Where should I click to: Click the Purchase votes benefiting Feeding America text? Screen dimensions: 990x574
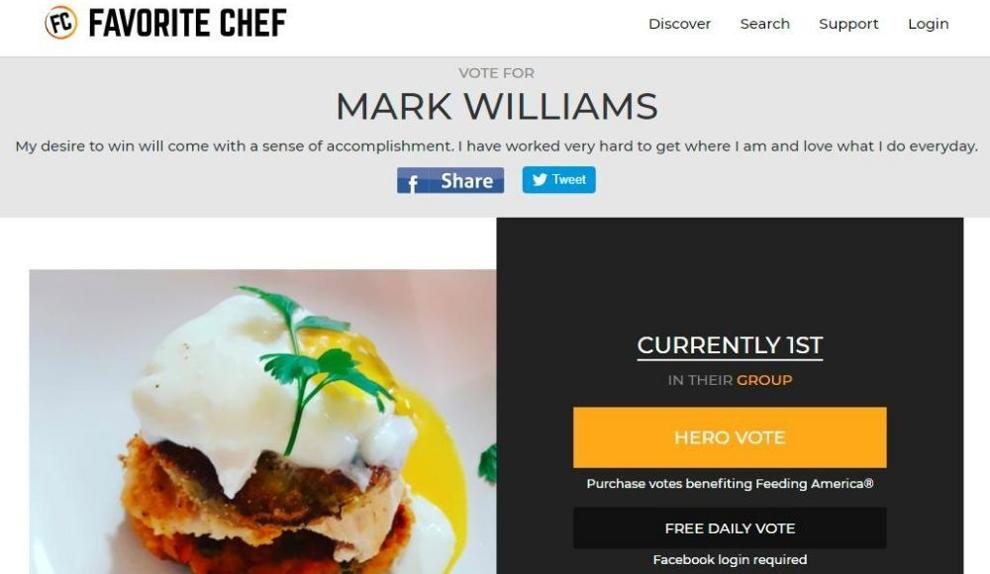click(x=729, y=484)
